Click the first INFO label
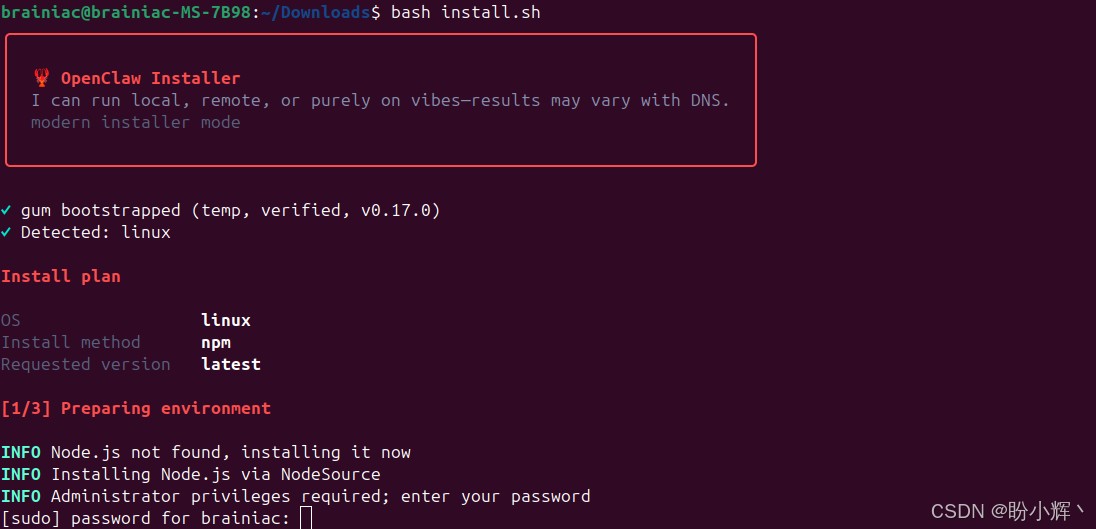This screenshot has width=1096, height=529. 20,452
